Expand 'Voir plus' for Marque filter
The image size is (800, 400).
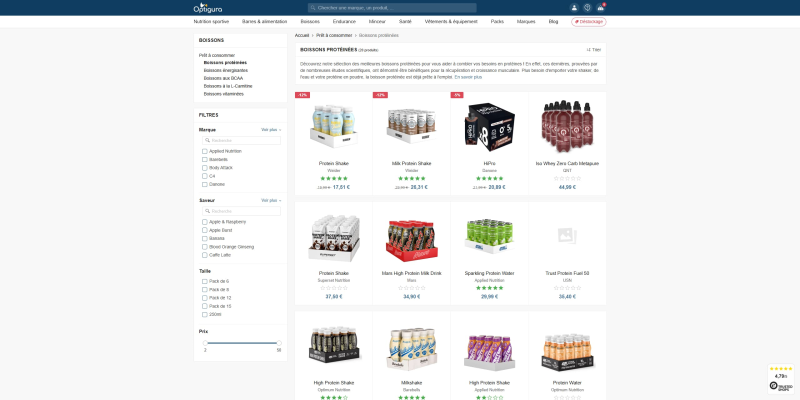tap(271, 130)
